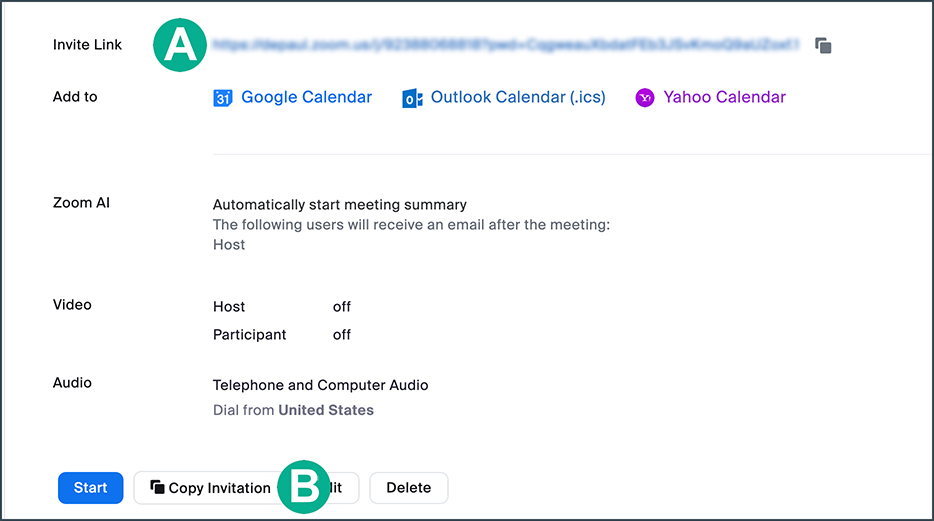Viewport: 934px width, 521px height.
Task: Click the Zoom AI label
Action: click(x=81, y=203)
